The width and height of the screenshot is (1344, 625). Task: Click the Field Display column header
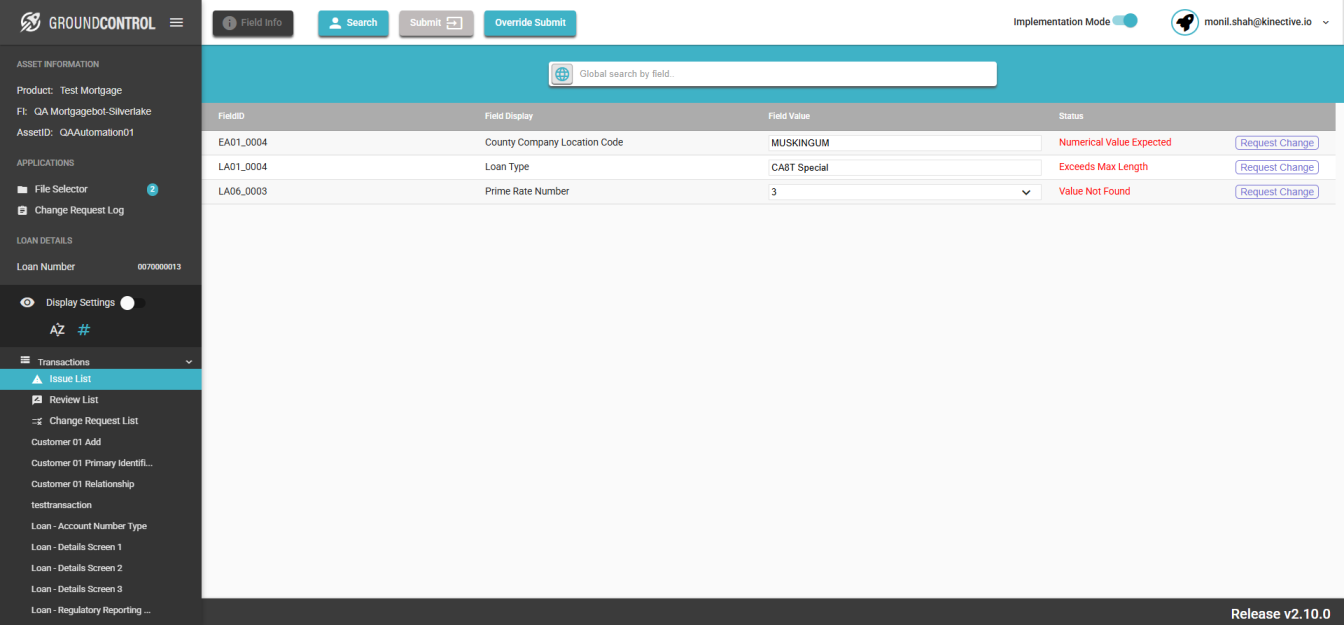[x=509, y=117]
